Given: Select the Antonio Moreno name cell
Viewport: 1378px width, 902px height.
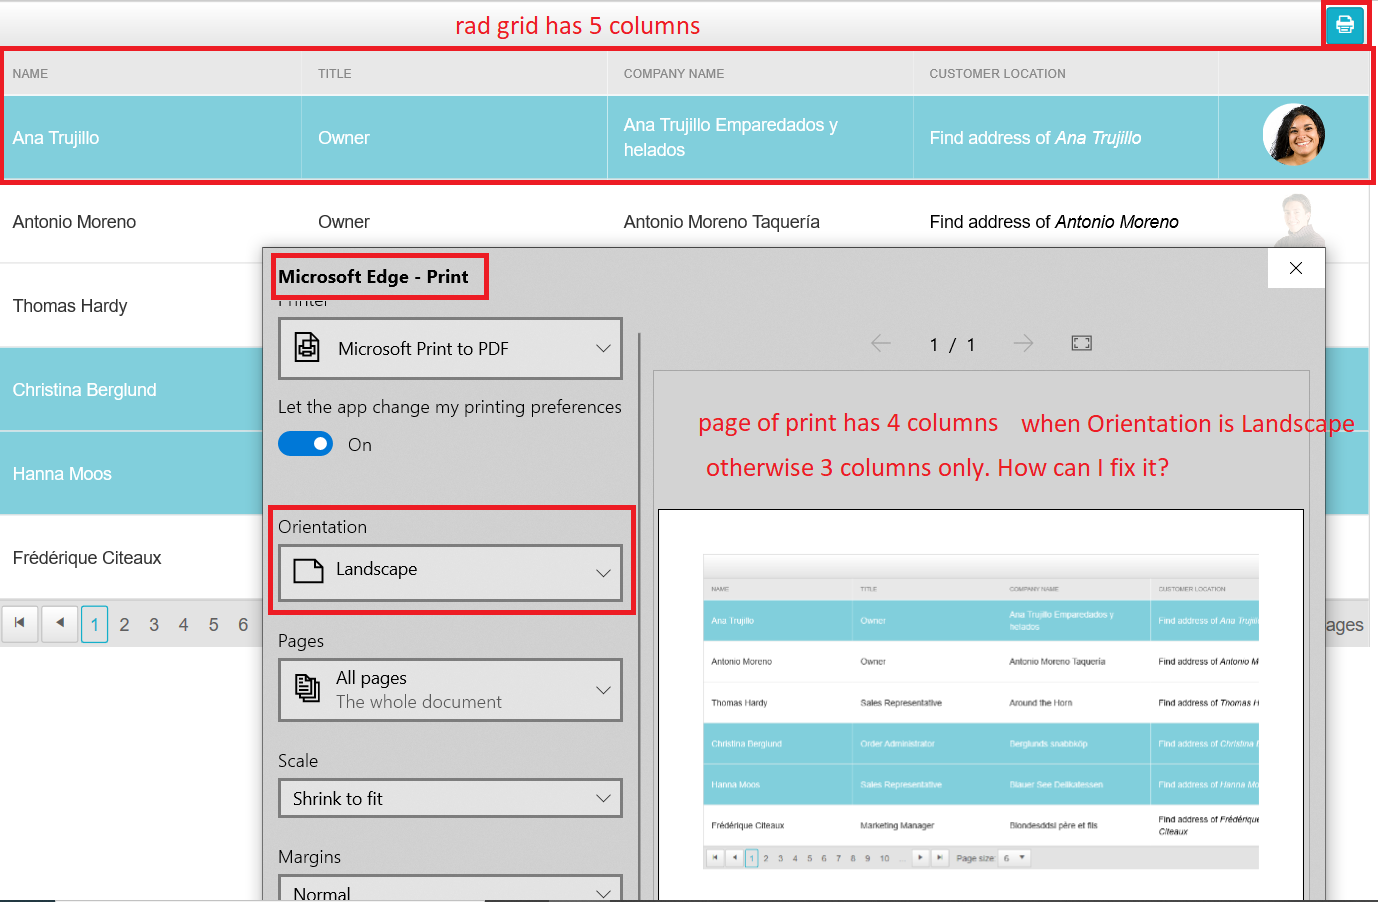Looking at the screenshot, I should [152, 222].
